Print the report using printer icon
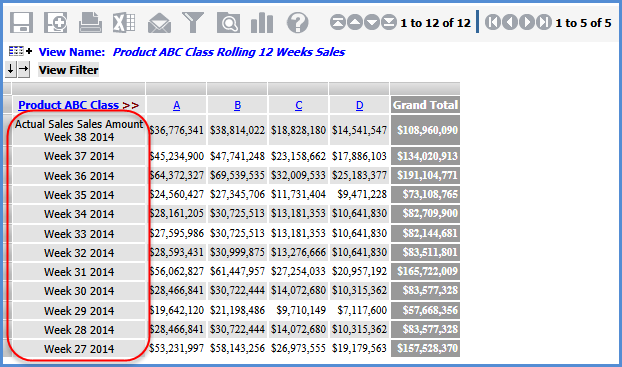The height and width of the screenshot is (367, 622). tap(90, 22)
